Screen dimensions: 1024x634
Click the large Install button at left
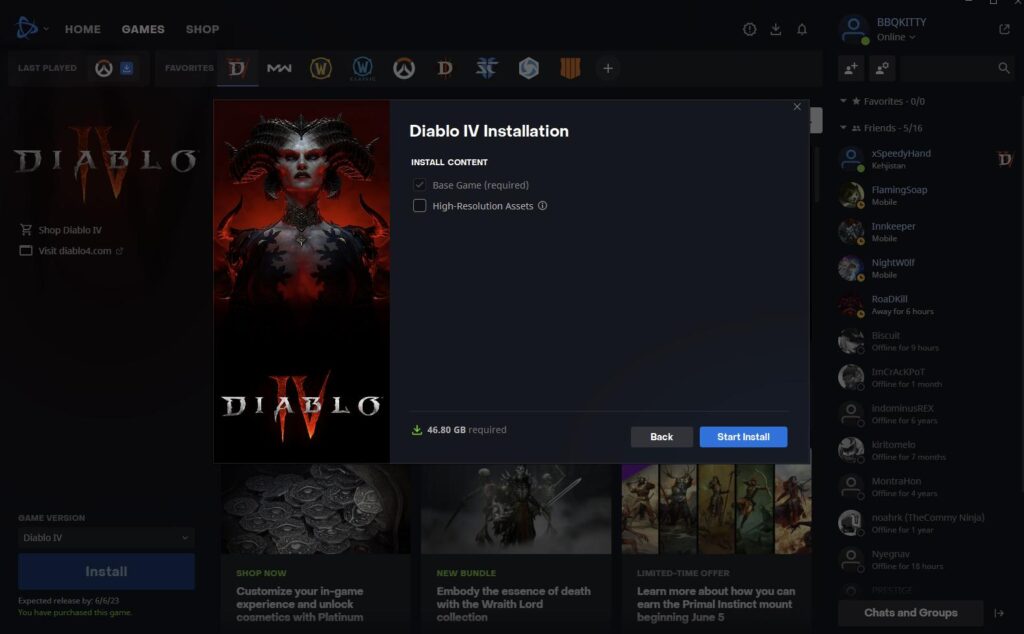[x=106, y=571]
